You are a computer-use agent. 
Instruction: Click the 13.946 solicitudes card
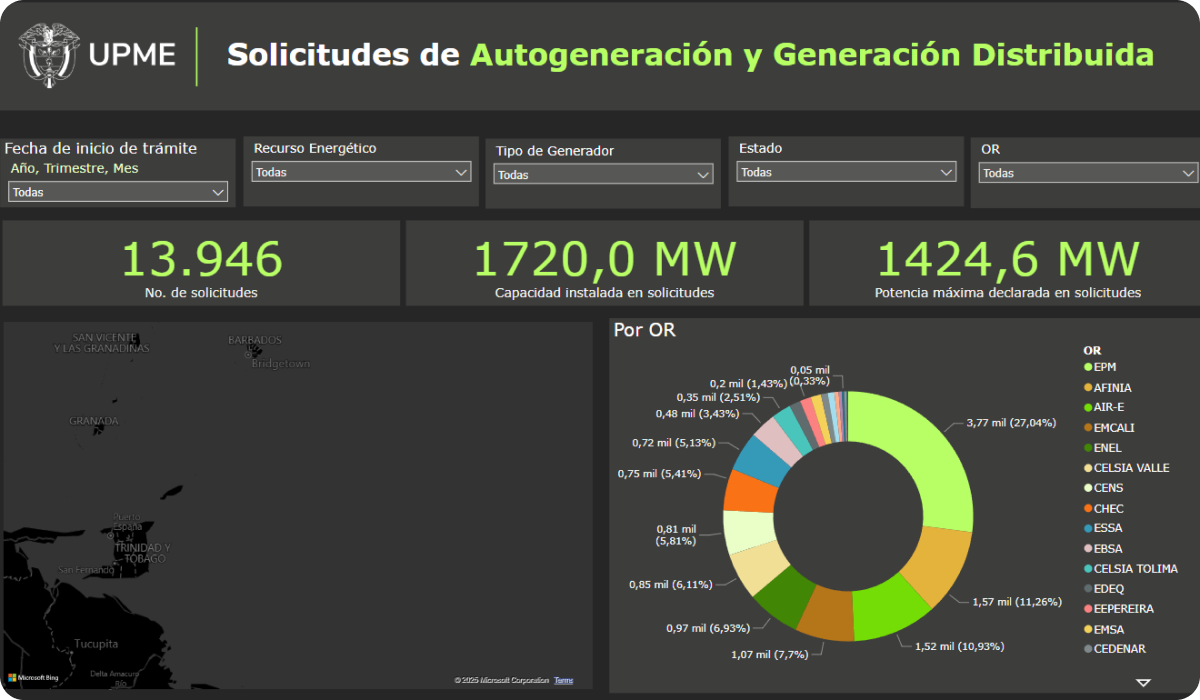pos(201,263)
